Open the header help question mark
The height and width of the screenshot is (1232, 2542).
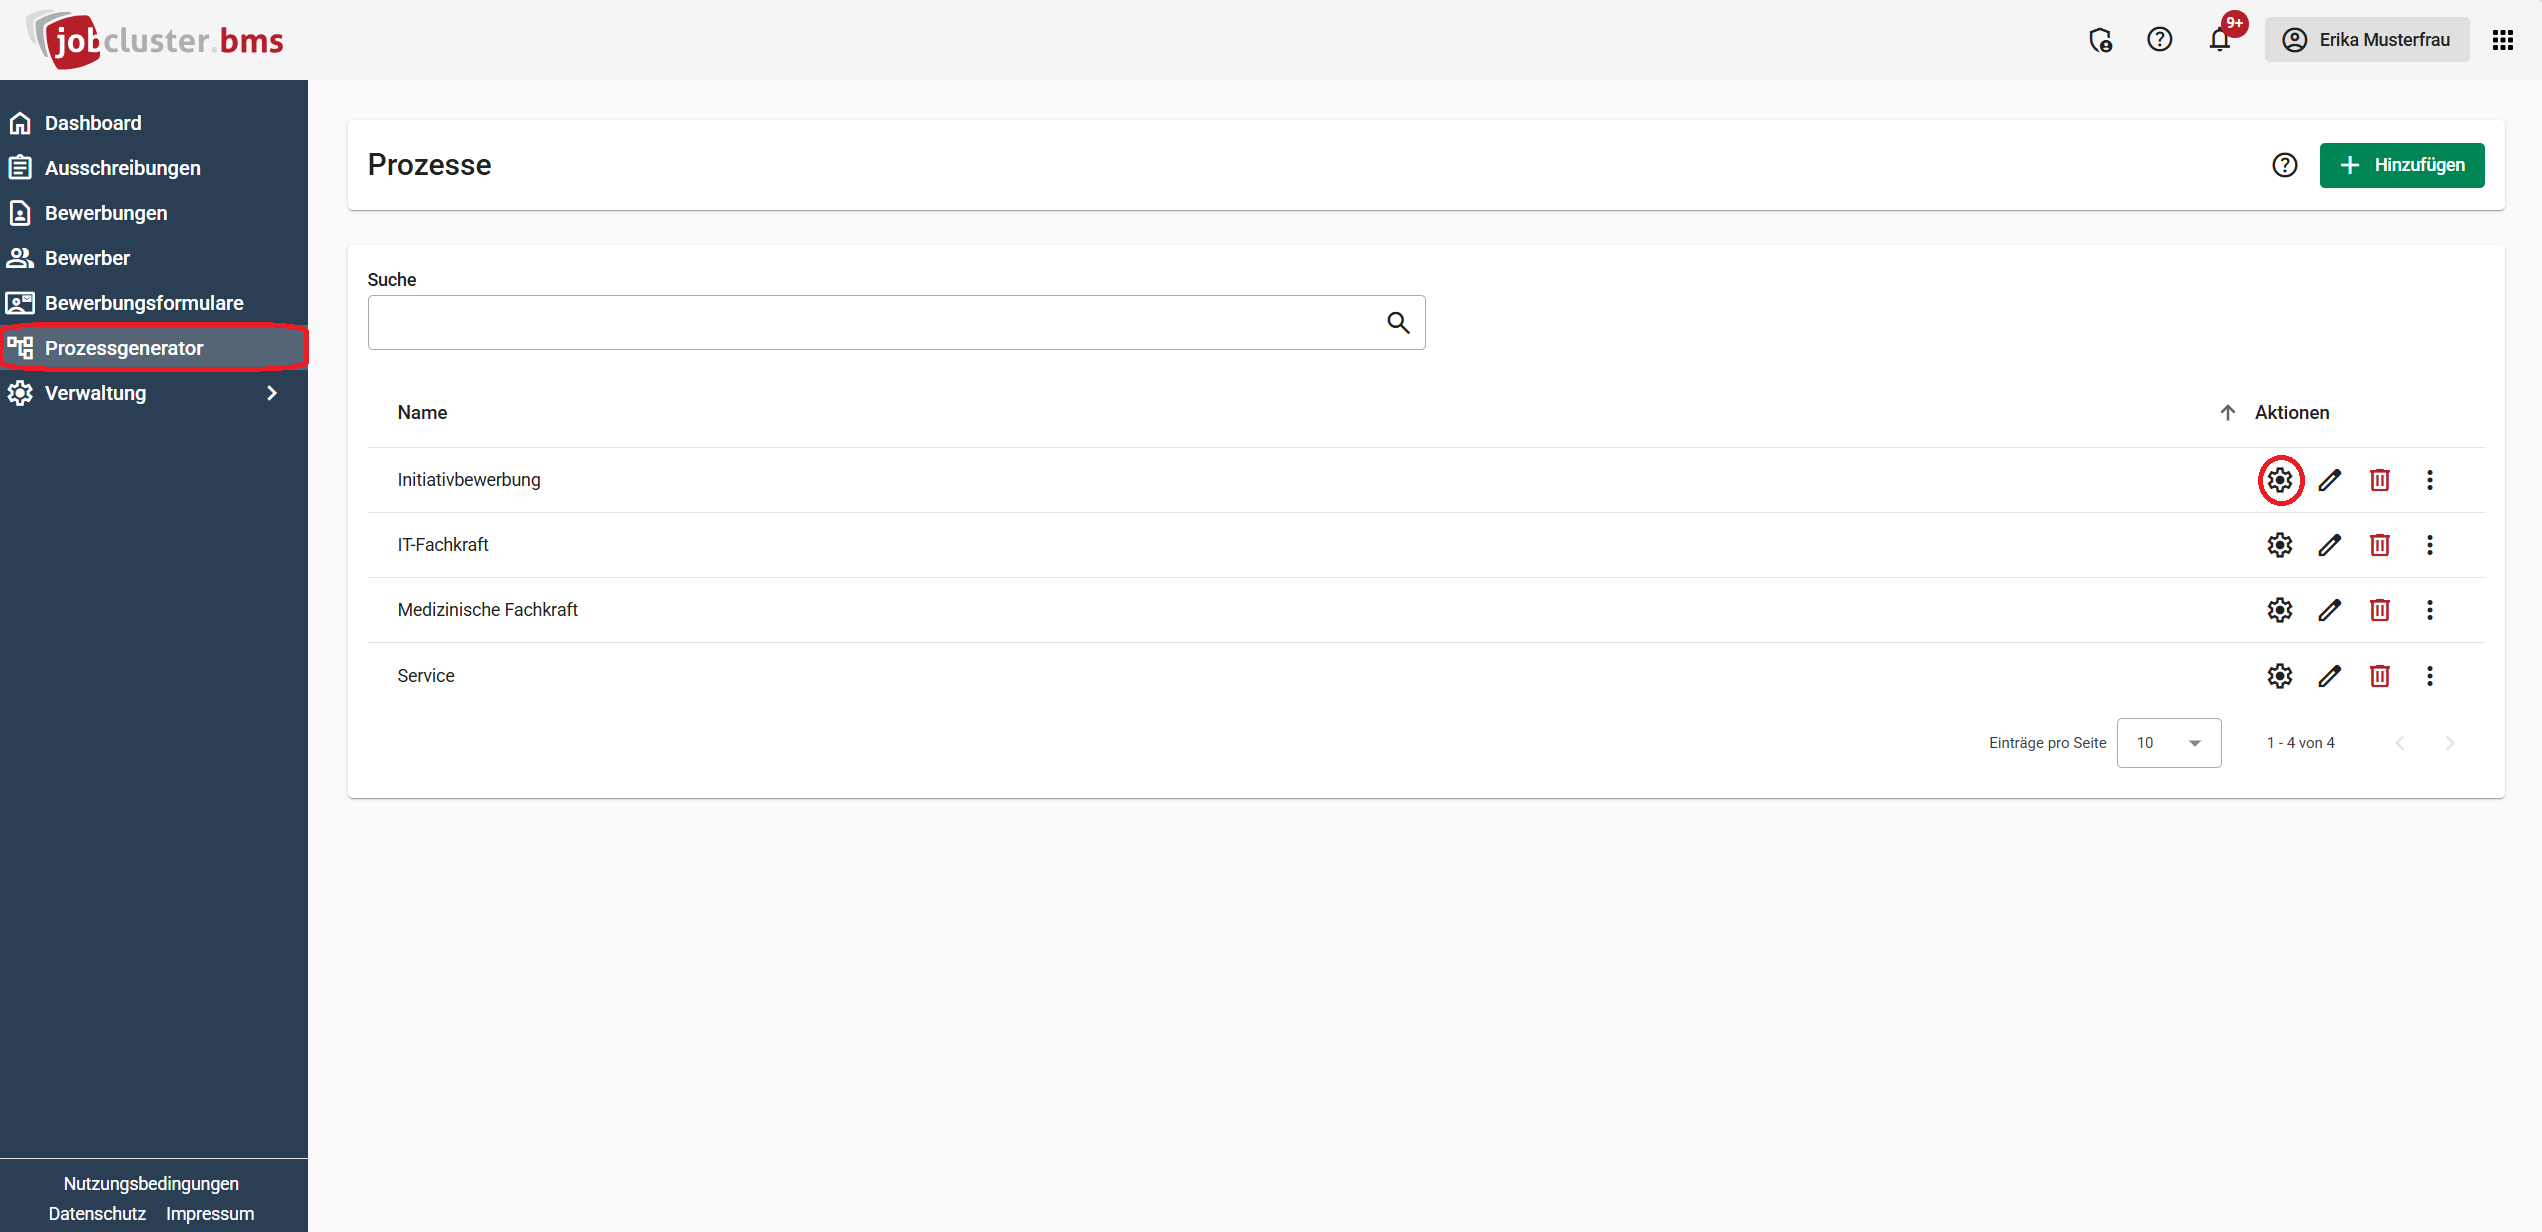[2159, 40]
